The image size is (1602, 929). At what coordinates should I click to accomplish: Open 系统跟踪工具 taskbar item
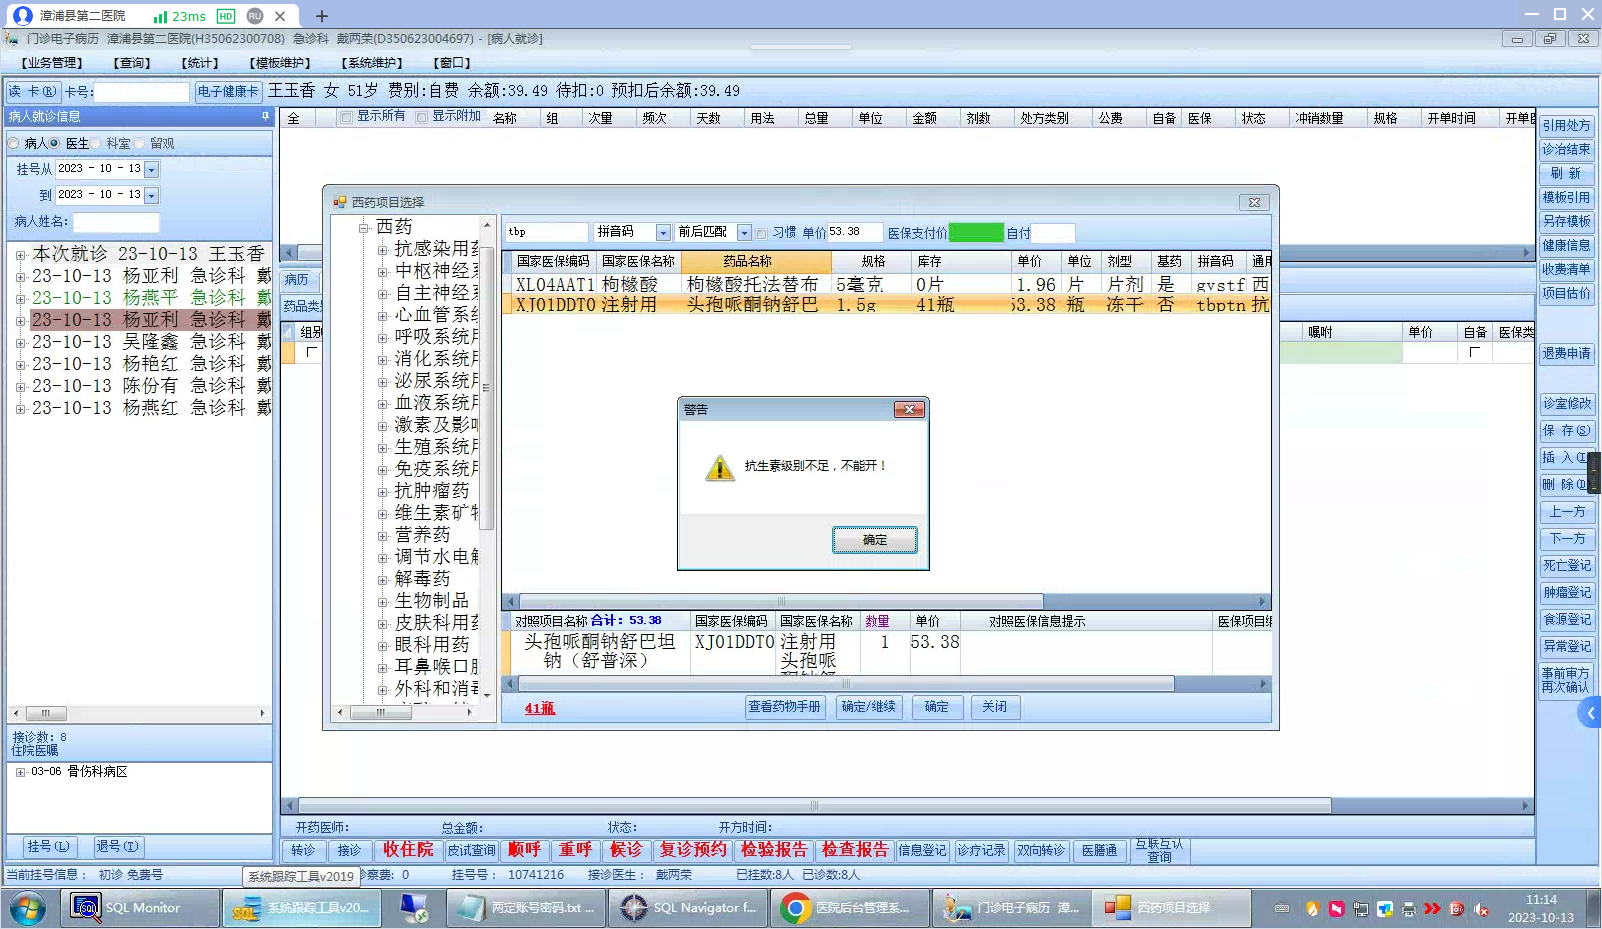301,908
